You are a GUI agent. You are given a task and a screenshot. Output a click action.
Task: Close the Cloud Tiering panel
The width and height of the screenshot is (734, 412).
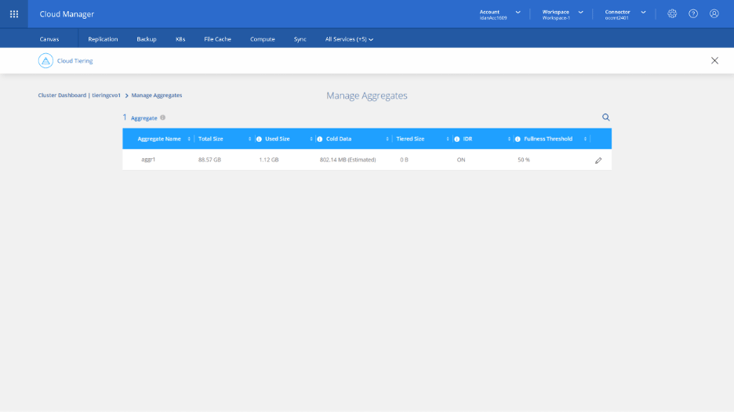click(714, 61)
